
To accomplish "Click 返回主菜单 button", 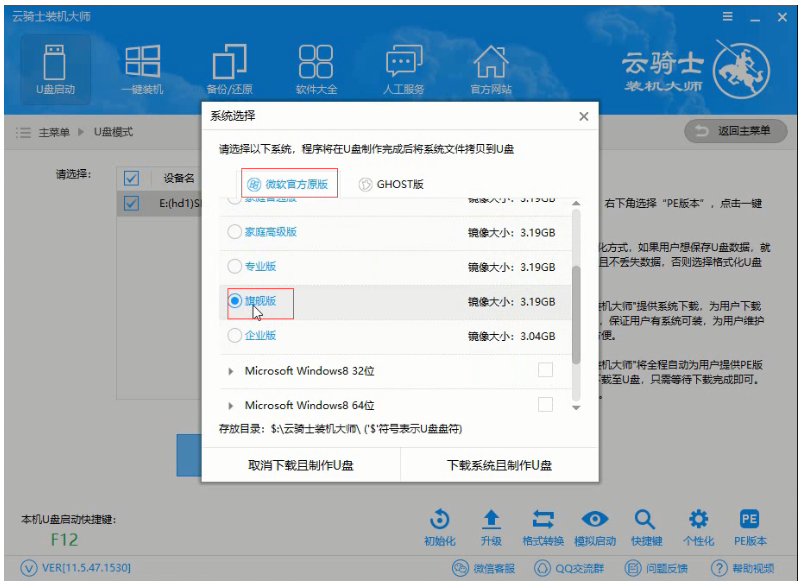I will click(733, 132).
